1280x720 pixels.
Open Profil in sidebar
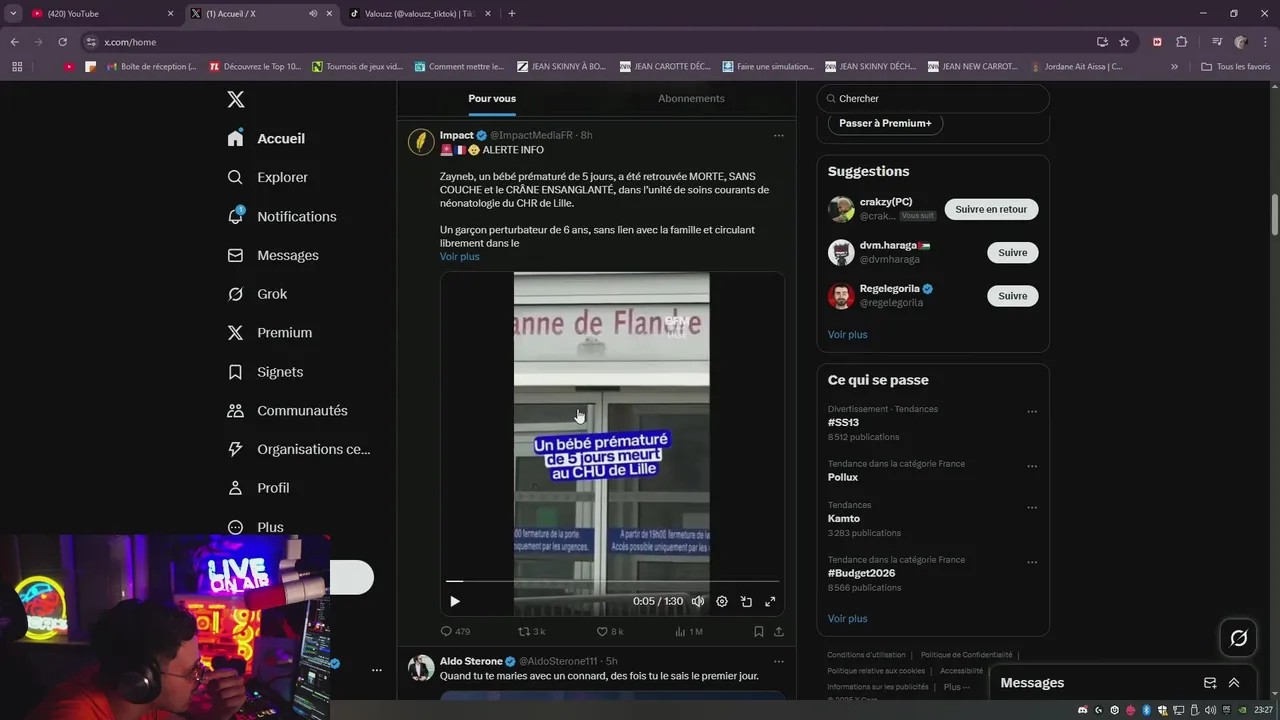[258, 488]
